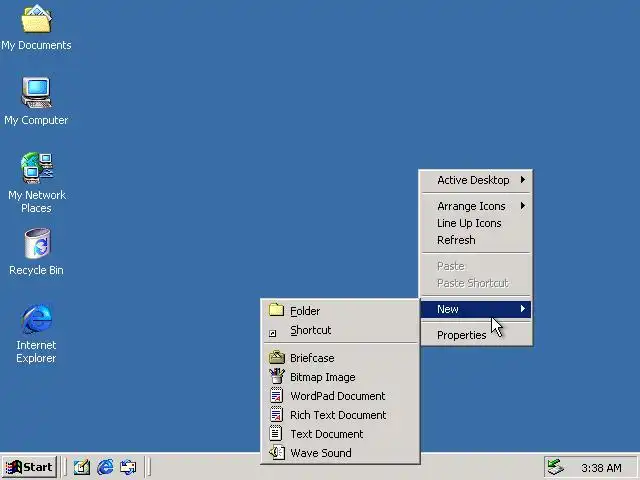
Task: Create a new Shortcut from submenu
Action: click(x=341, y=330)
